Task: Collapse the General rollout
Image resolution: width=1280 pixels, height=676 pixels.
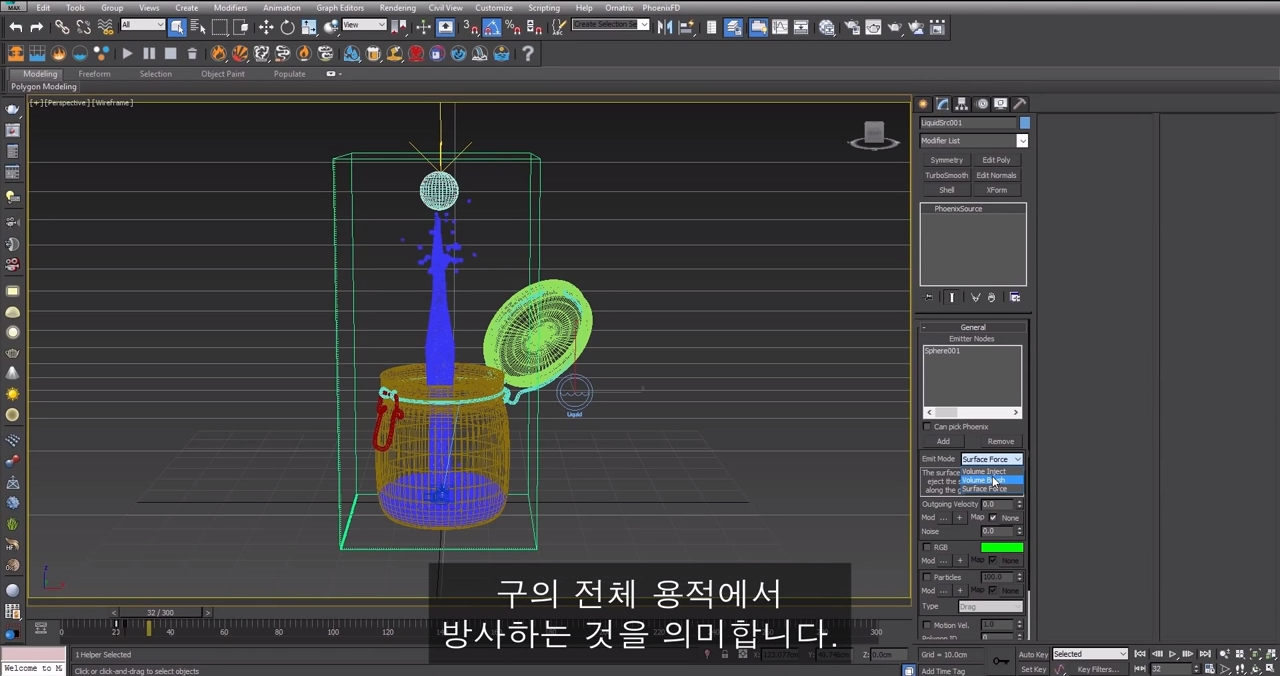Action: [x=973, y=327]
